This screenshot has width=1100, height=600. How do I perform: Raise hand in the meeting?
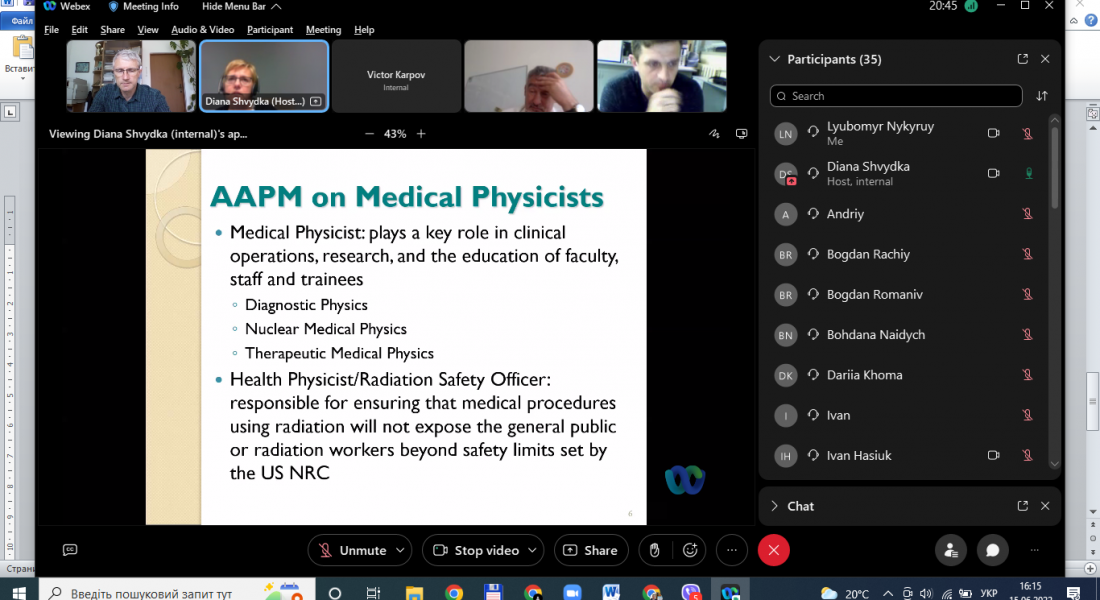click(x=654, y=550)
